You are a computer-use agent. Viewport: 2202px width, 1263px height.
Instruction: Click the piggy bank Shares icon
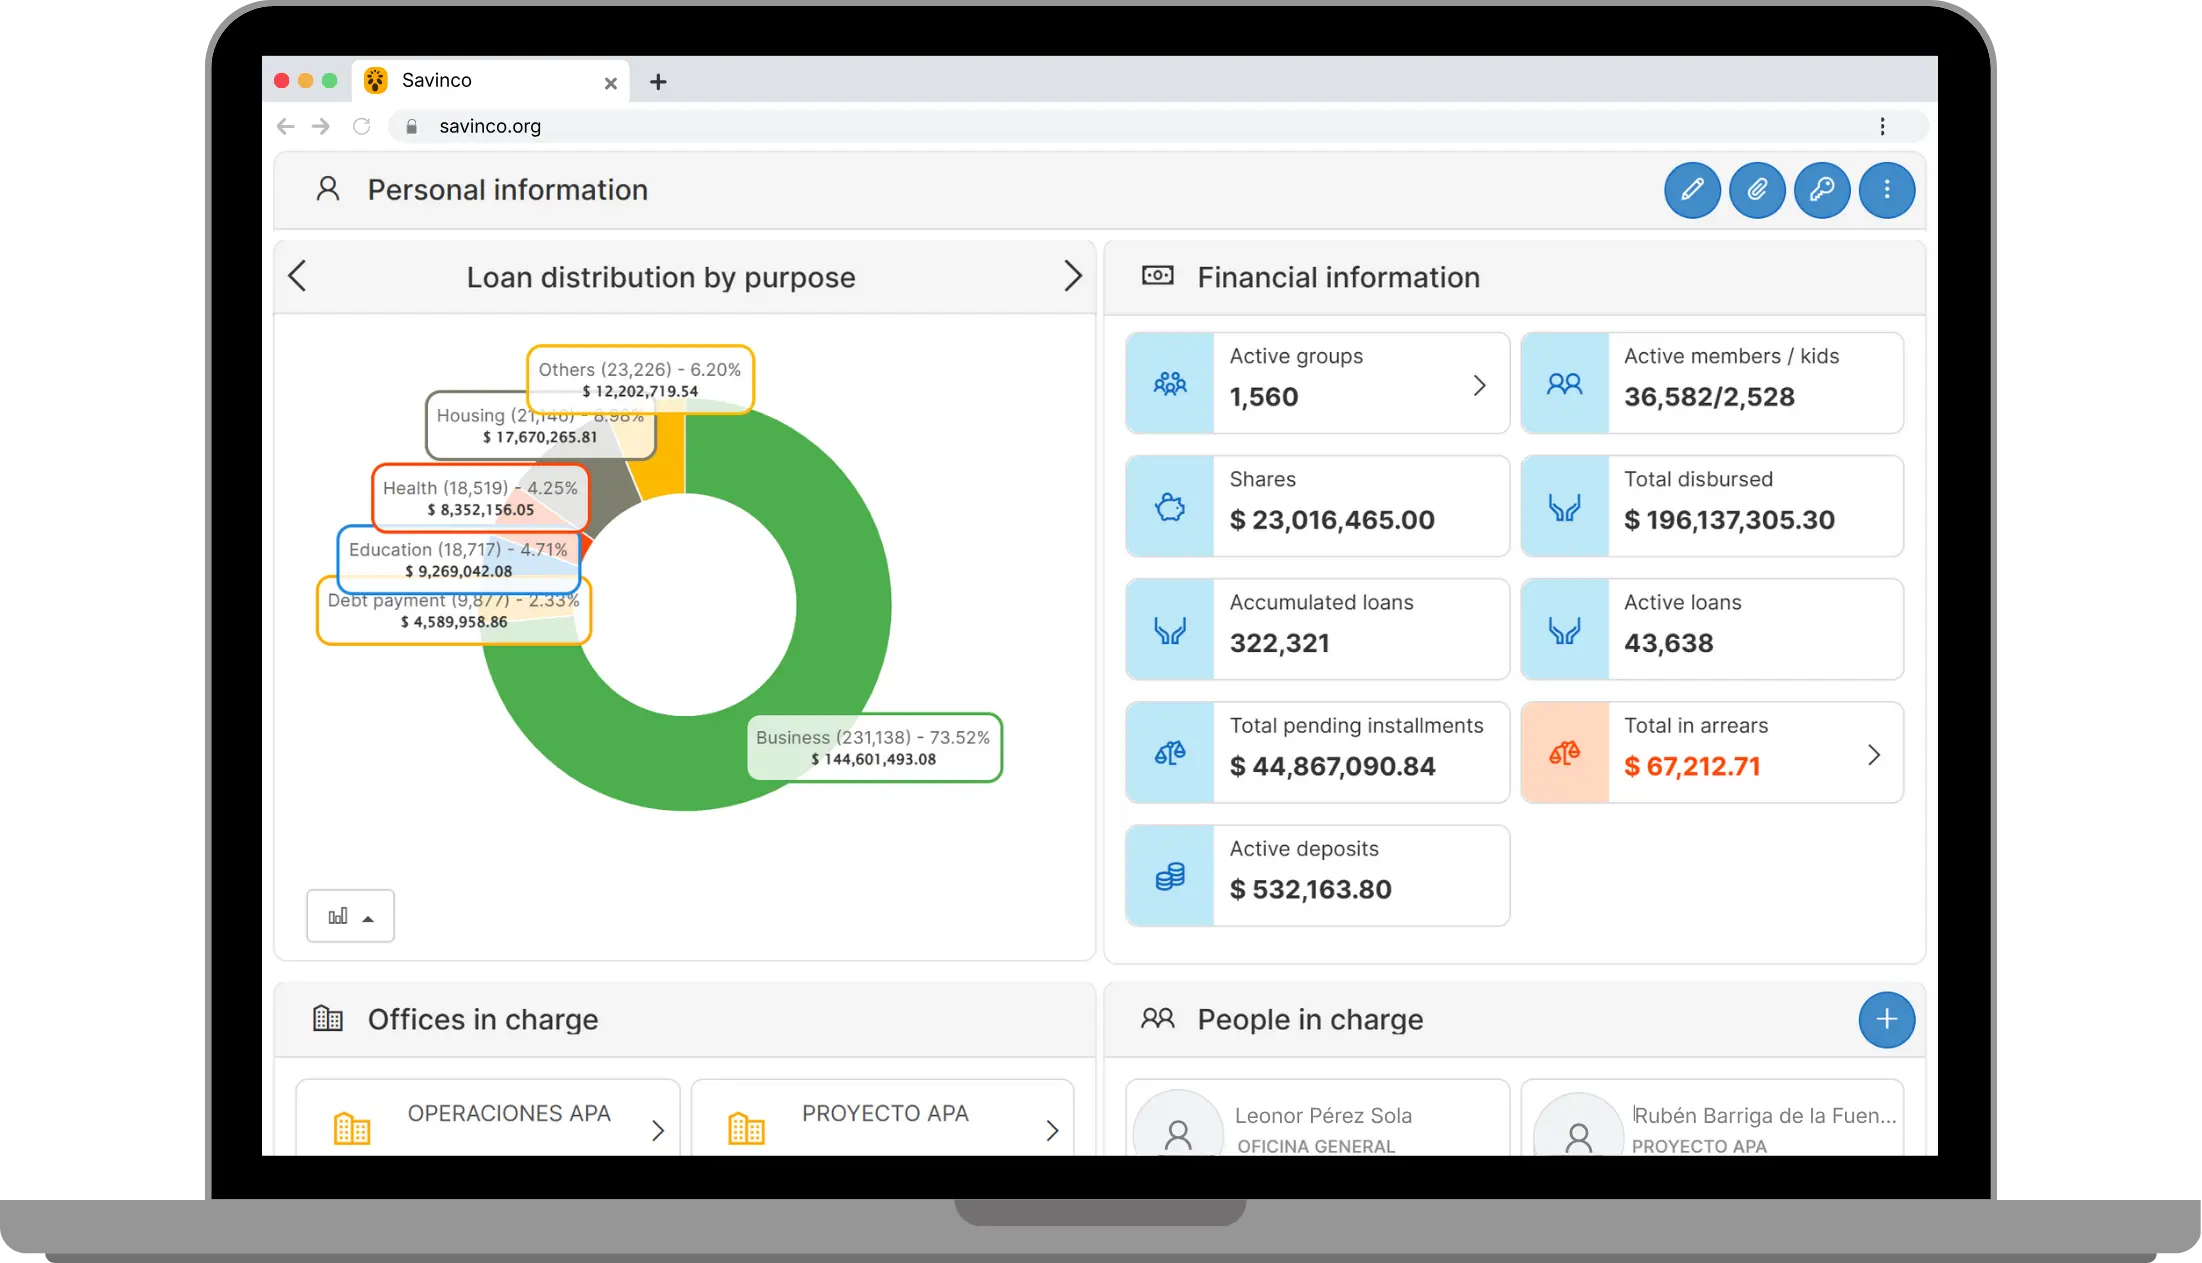point(1170,507)
